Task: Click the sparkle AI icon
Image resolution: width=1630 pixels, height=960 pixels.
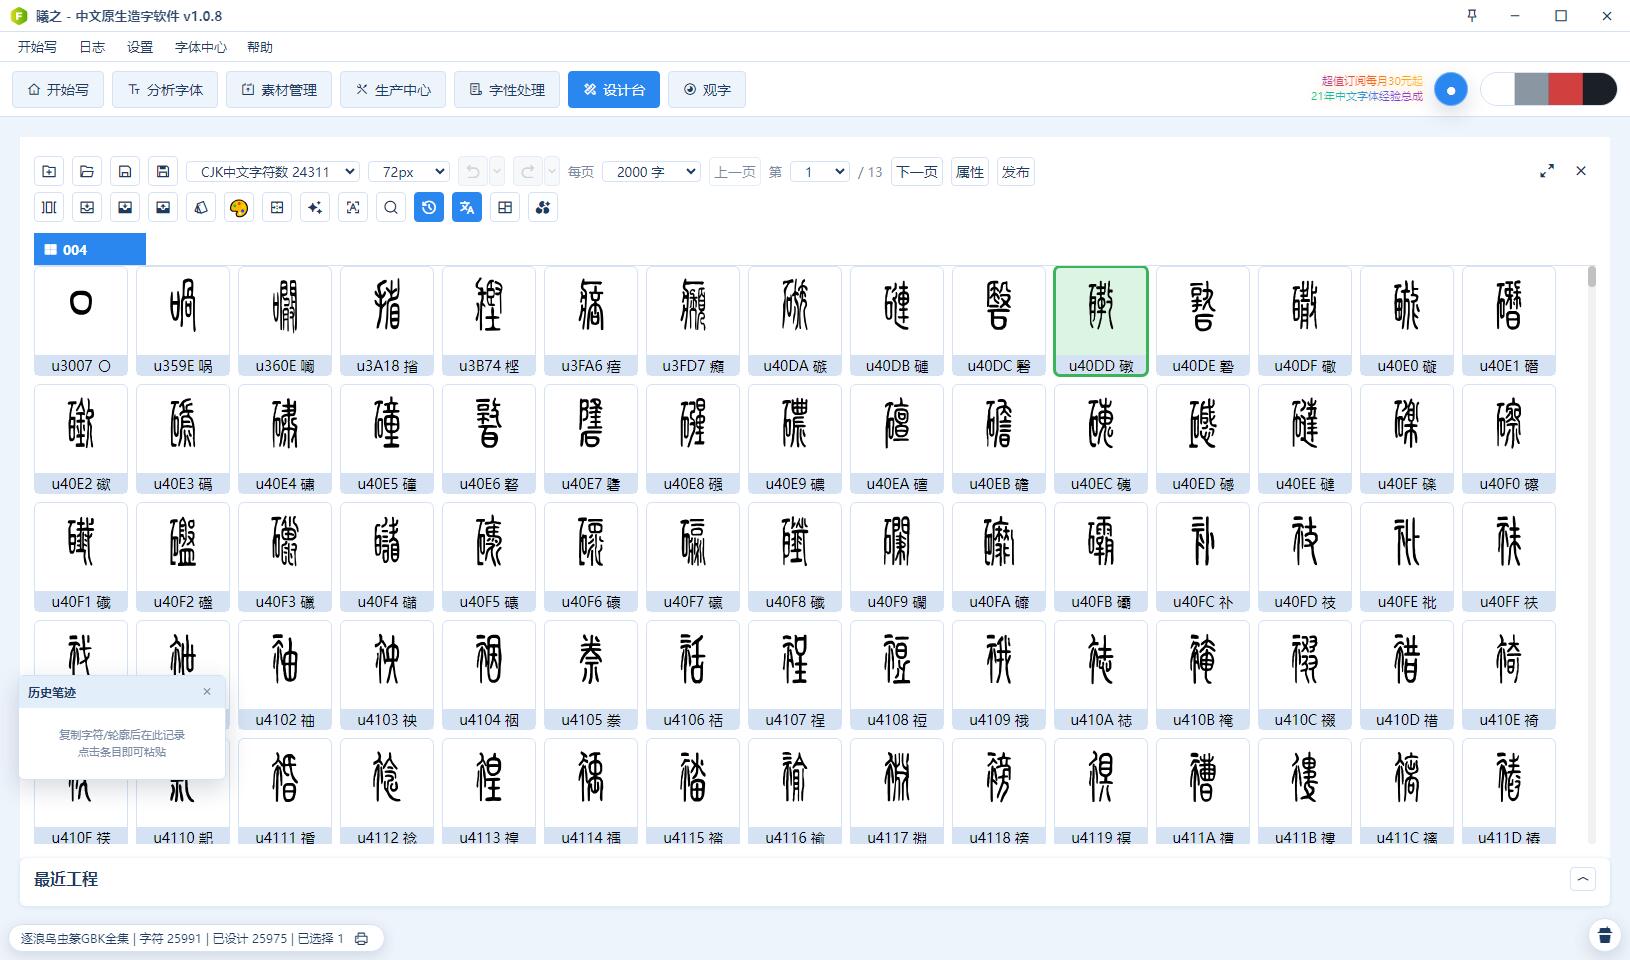Action: (x=315, y=208)
